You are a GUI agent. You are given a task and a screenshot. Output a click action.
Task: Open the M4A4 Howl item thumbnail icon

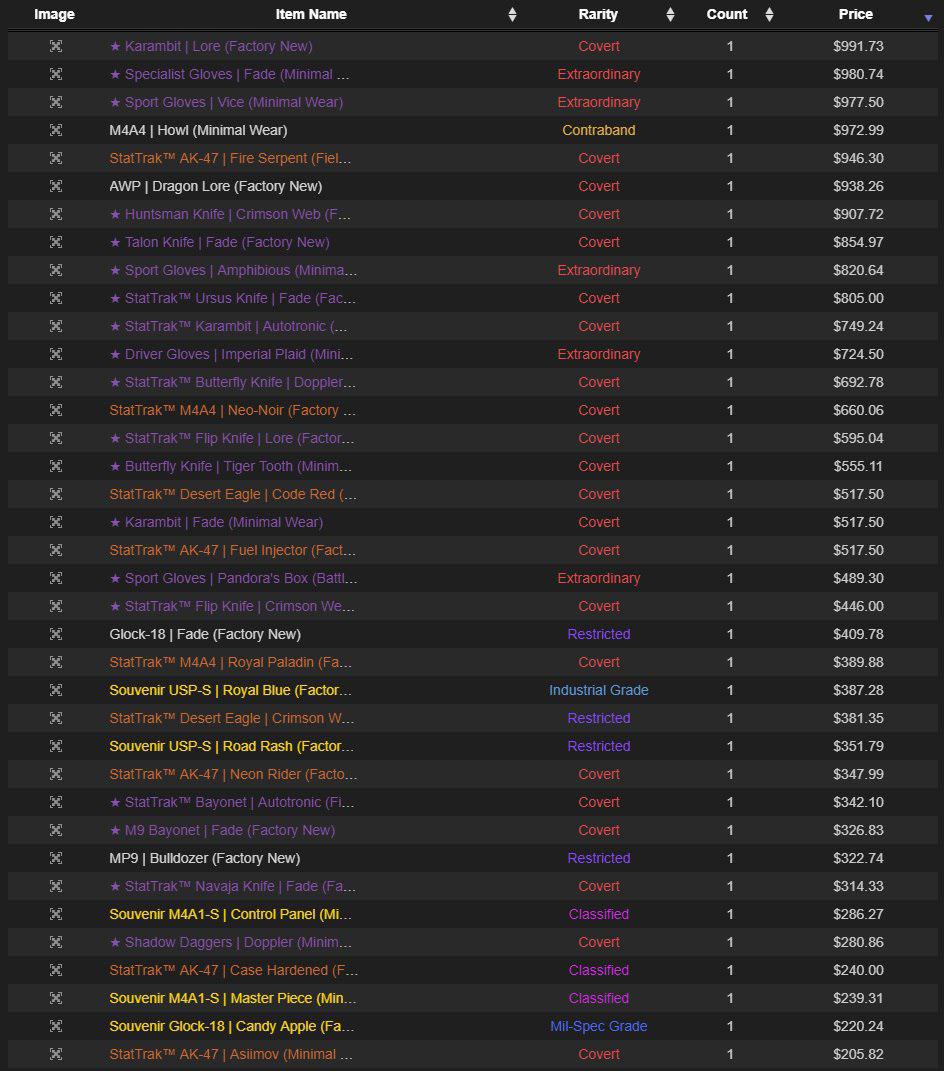[x=56, y=130]
